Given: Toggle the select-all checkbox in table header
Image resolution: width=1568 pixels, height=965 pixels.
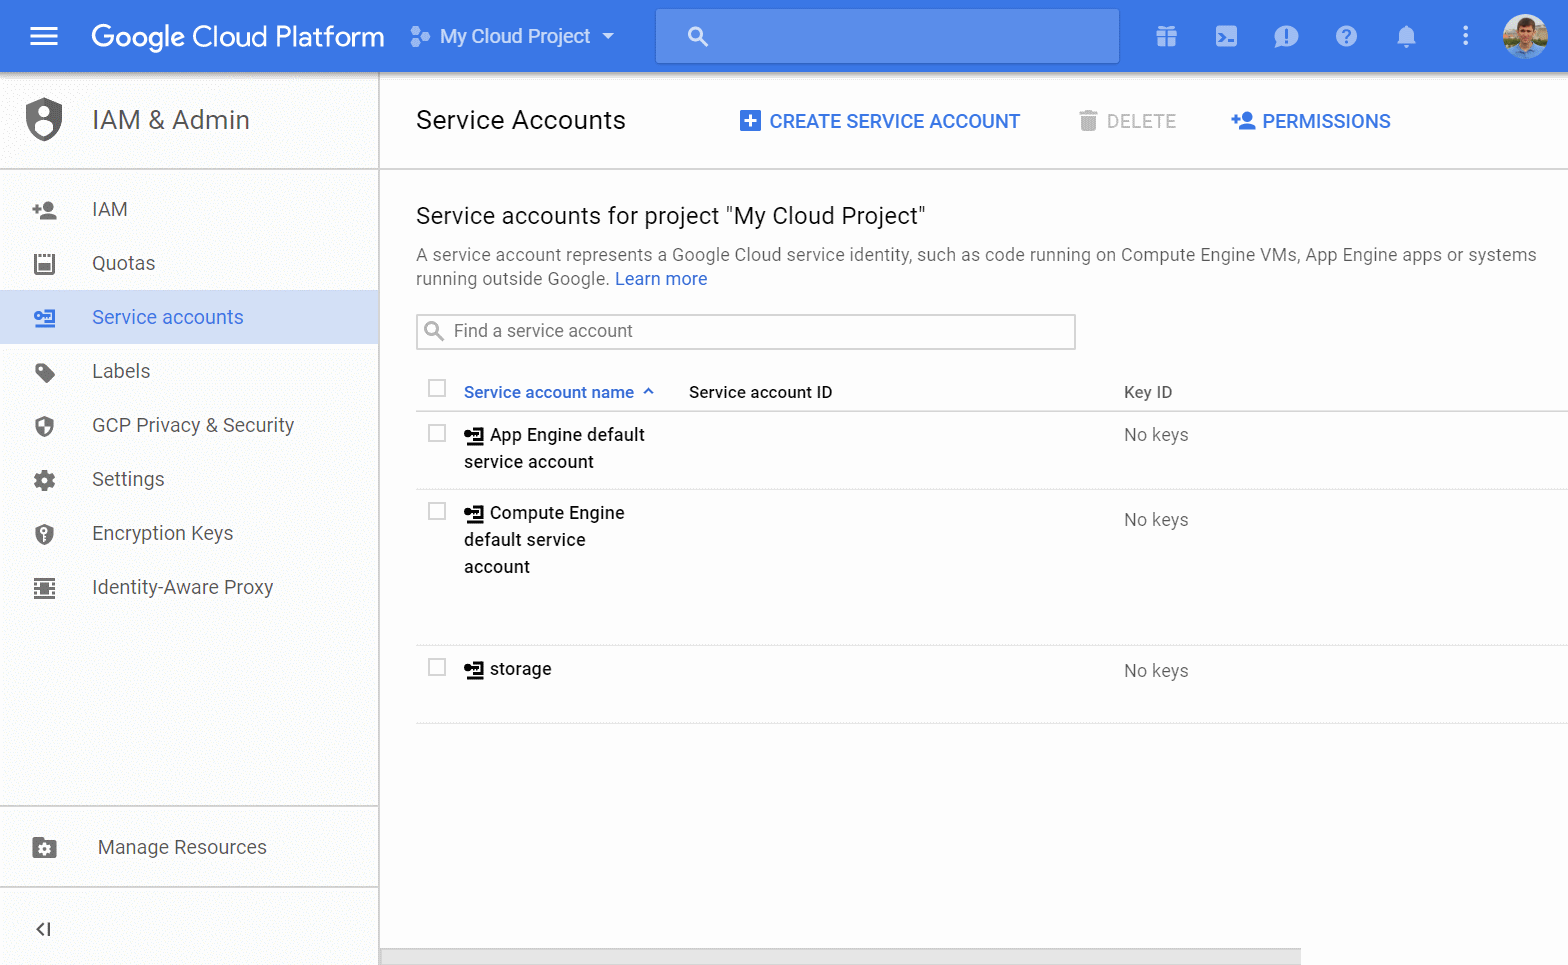Looking at the screenshot, I should (x=437, y=388).
